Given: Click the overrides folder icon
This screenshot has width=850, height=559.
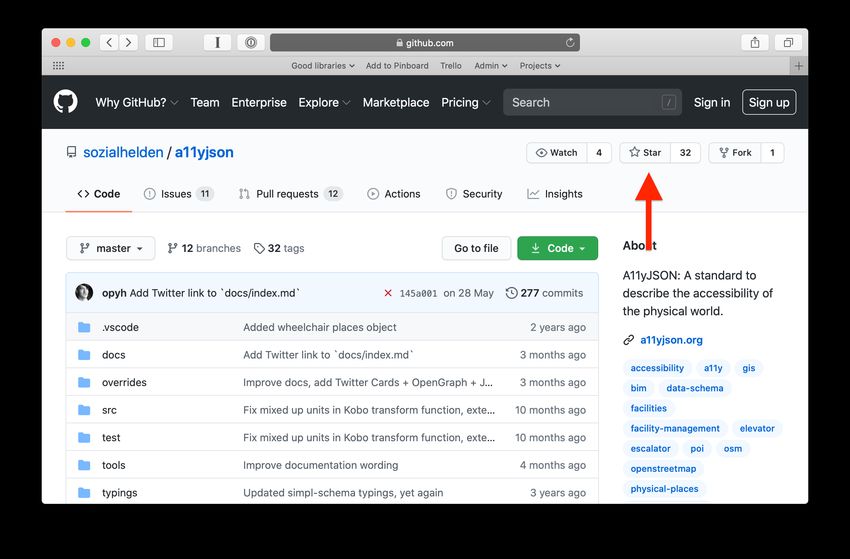Looking at the screenshot, I should pyautogui.click(x=84, y=382).
